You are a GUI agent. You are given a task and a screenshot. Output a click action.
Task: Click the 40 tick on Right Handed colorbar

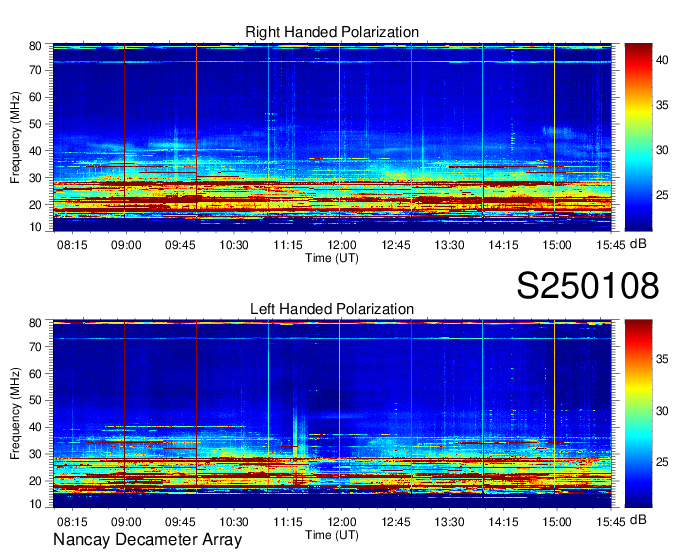tap(662, 60)
